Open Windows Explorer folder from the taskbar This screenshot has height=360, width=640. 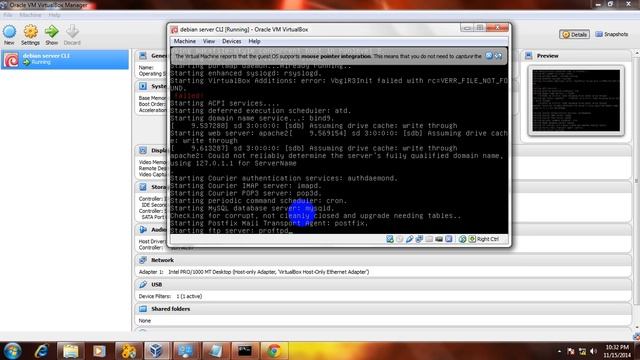[x=71, y=351]
